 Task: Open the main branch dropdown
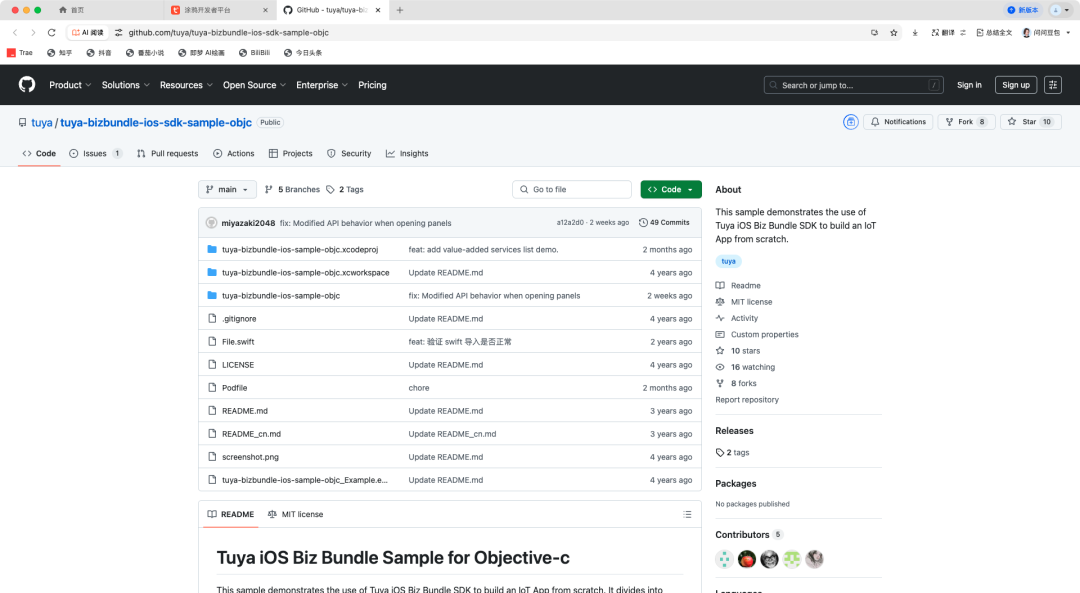coord(227,189)
